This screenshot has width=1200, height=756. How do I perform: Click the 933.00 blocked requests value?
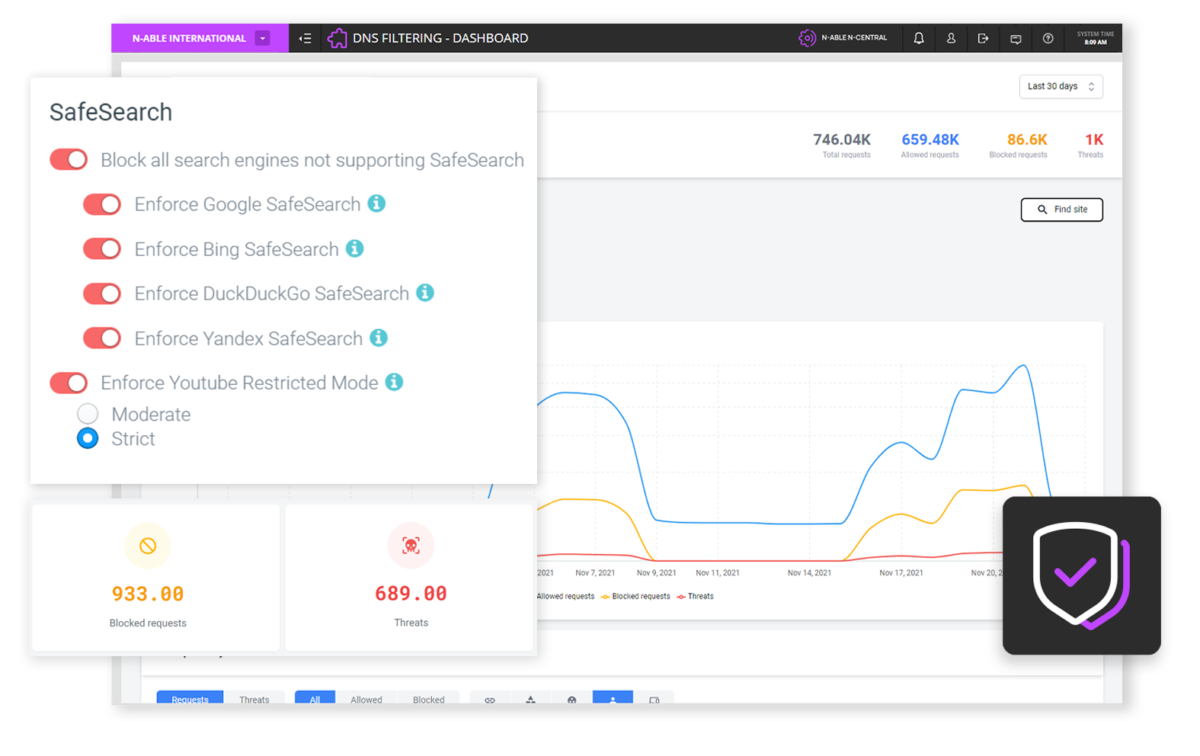pos(148,594)
